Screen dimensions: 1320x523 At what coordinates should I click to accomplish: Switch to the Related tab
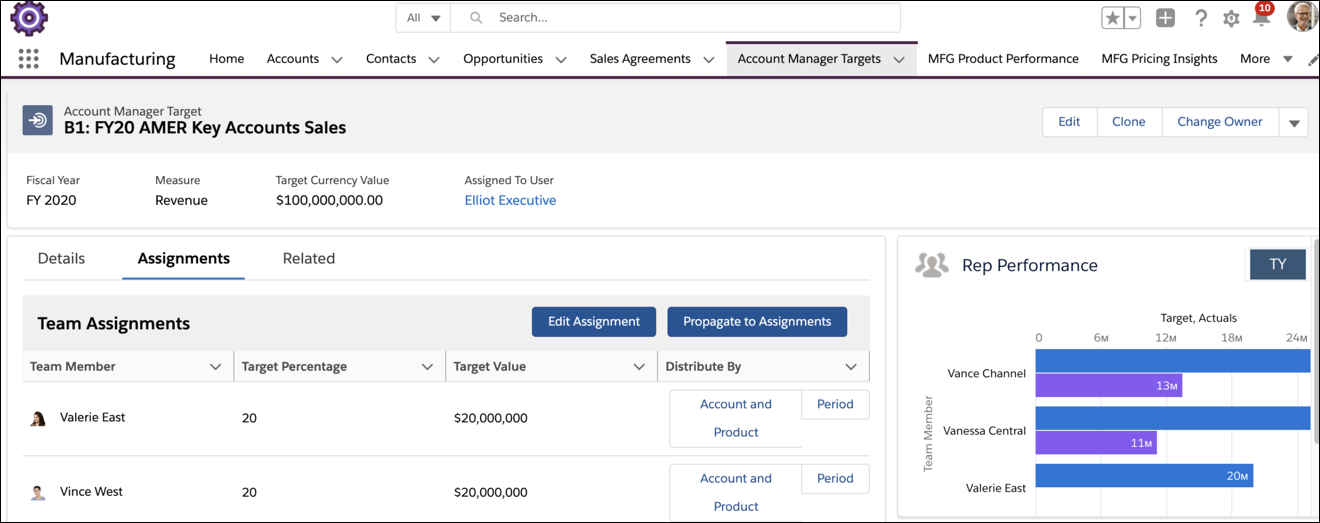(309, 258)
